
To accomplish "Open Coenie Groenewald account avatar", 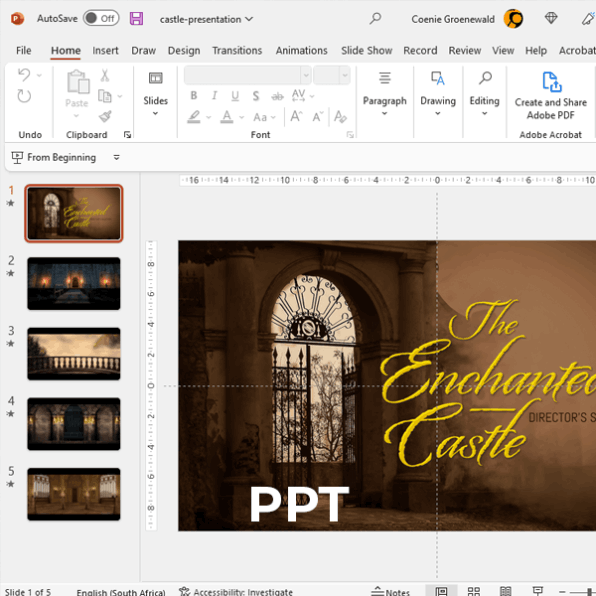I will tap(513, 19).
